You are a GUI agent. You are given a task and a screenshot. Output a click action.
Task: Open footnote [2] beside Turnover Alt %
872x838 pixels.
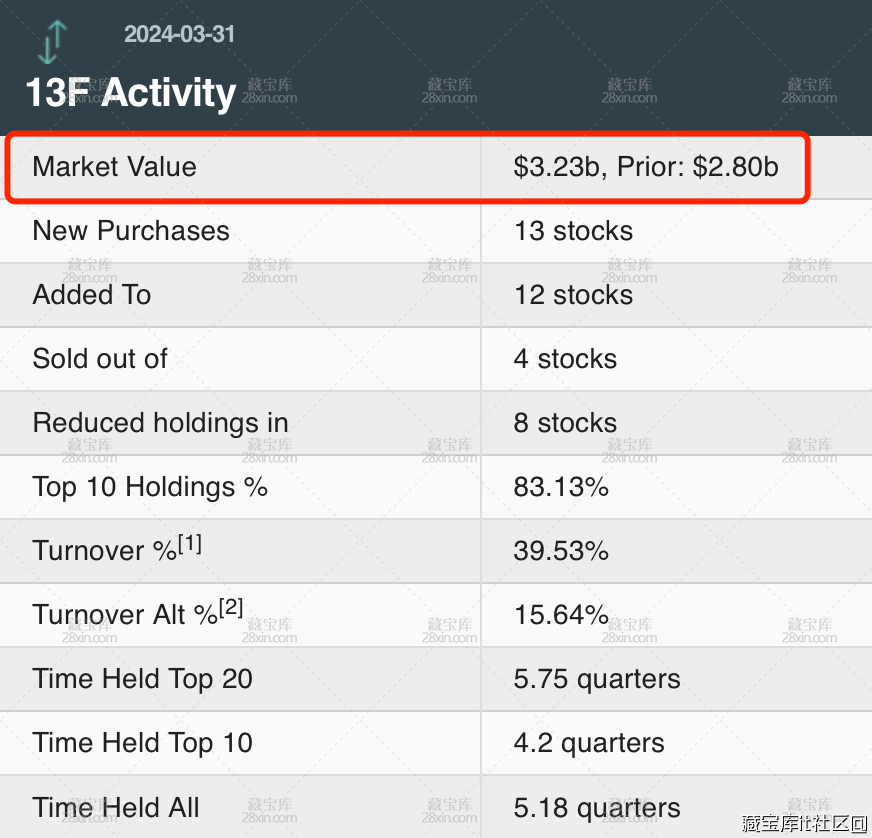[231, 608]
